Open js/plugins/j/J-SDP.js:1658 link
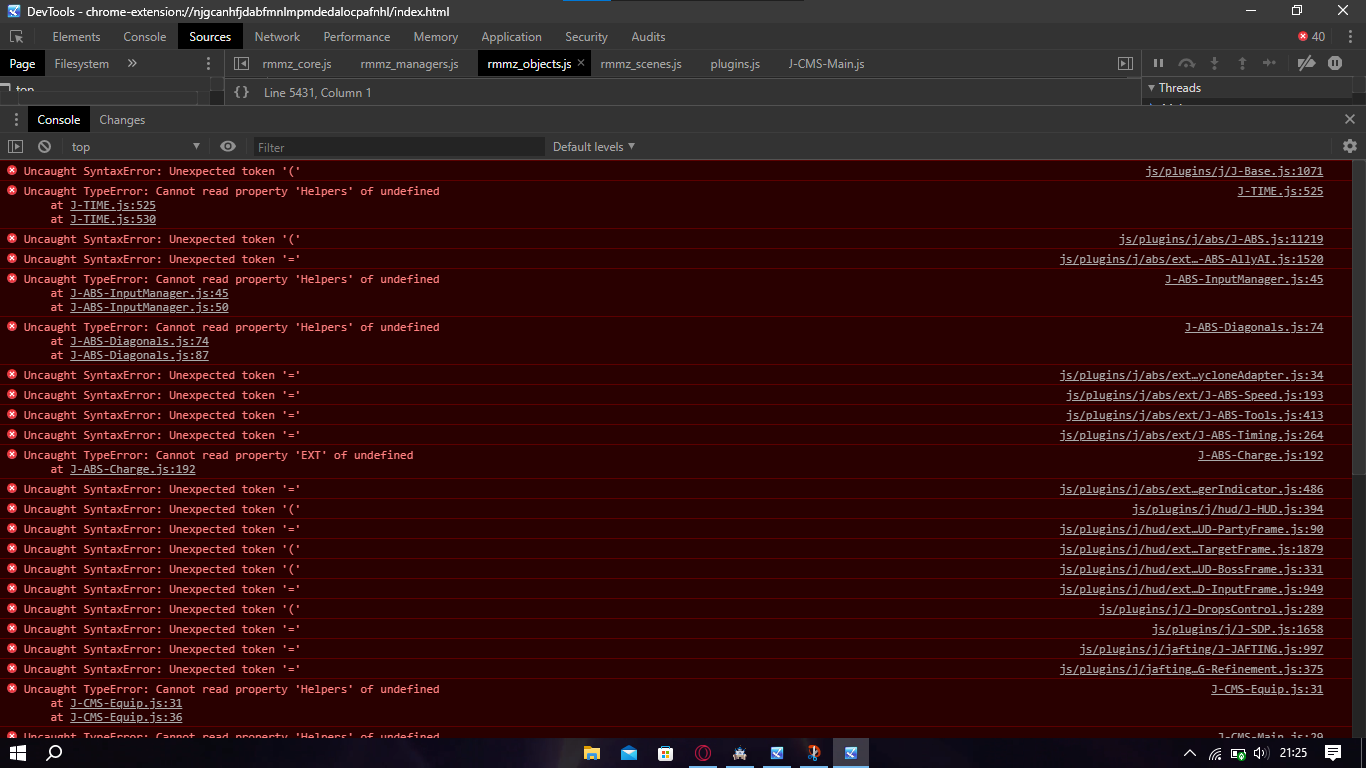 pos(1237,629)
